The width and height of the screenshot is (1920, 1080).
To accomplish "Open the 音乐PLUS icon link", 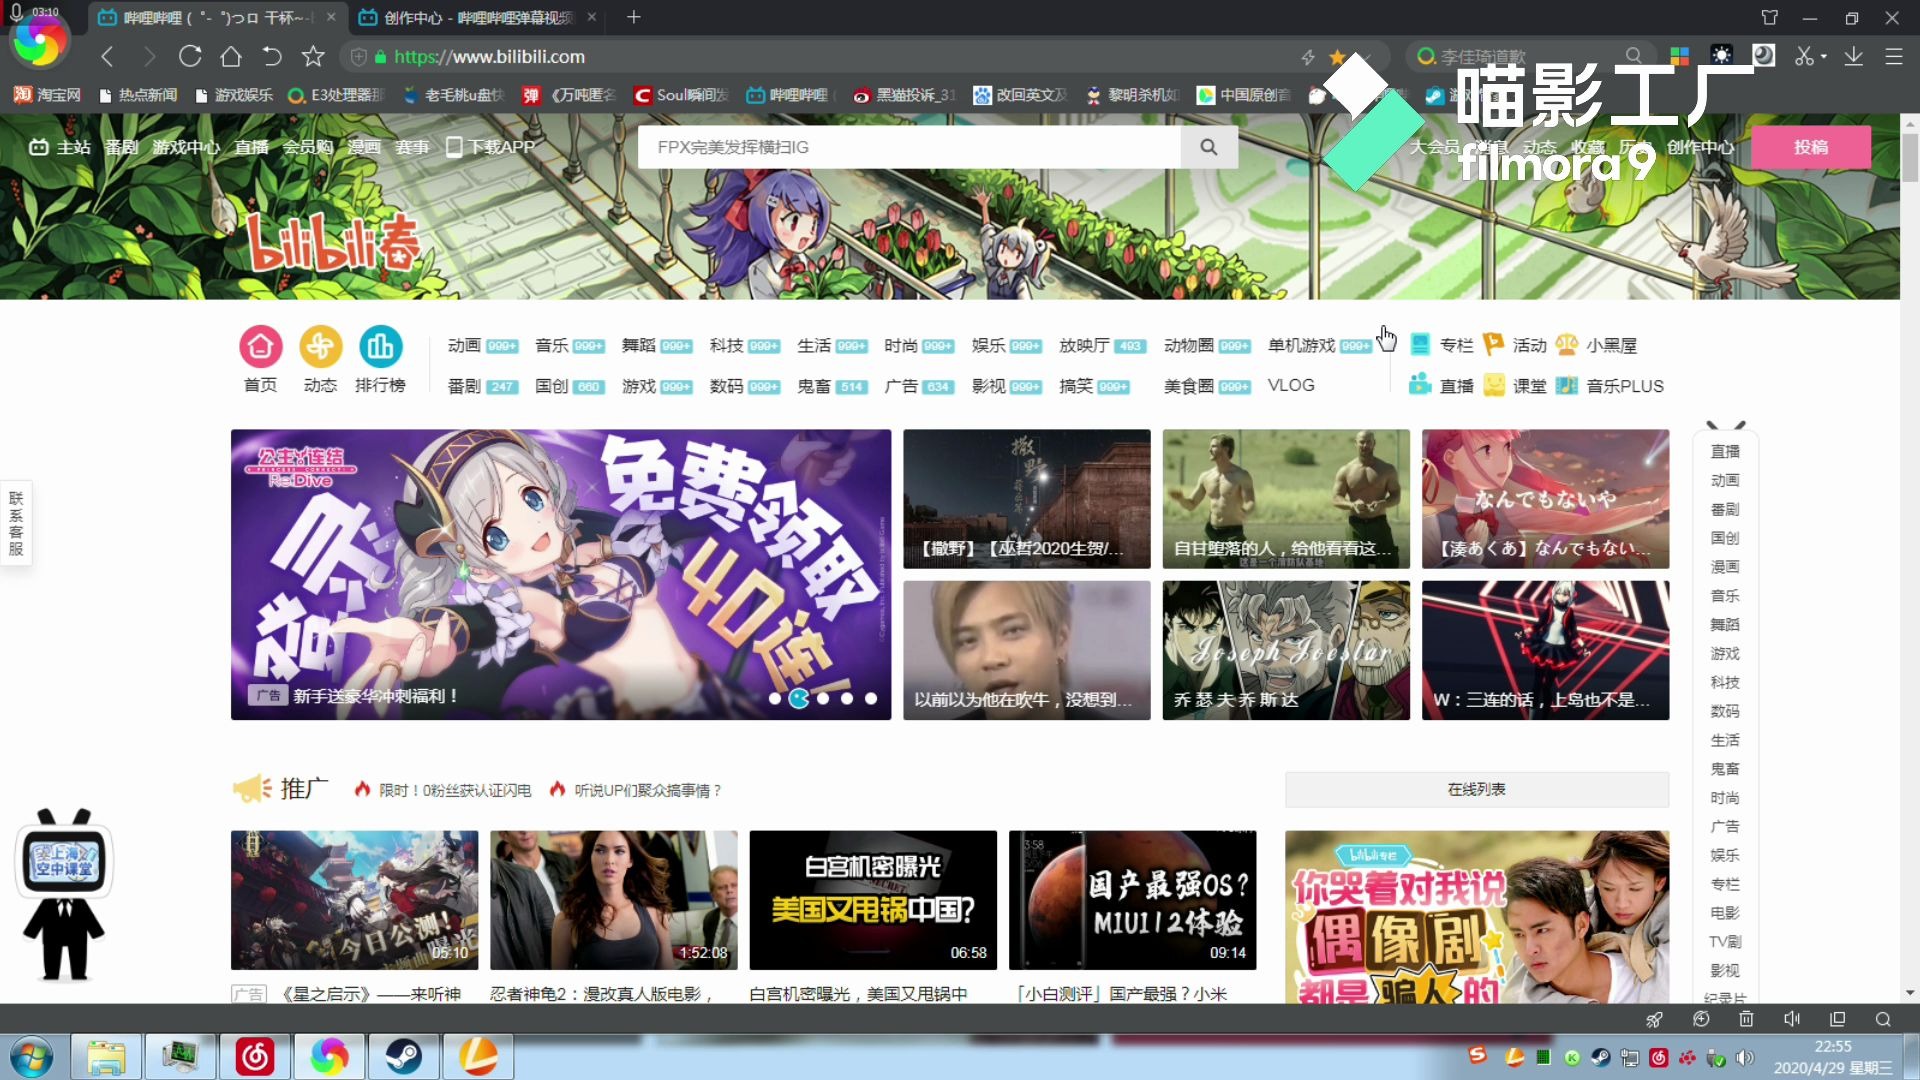I will [1609, 386].
